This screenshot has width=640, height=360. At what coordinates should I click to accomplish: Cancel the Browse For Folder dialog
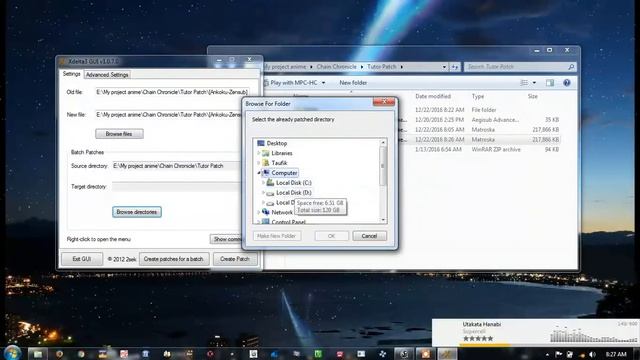pos(369,236)
